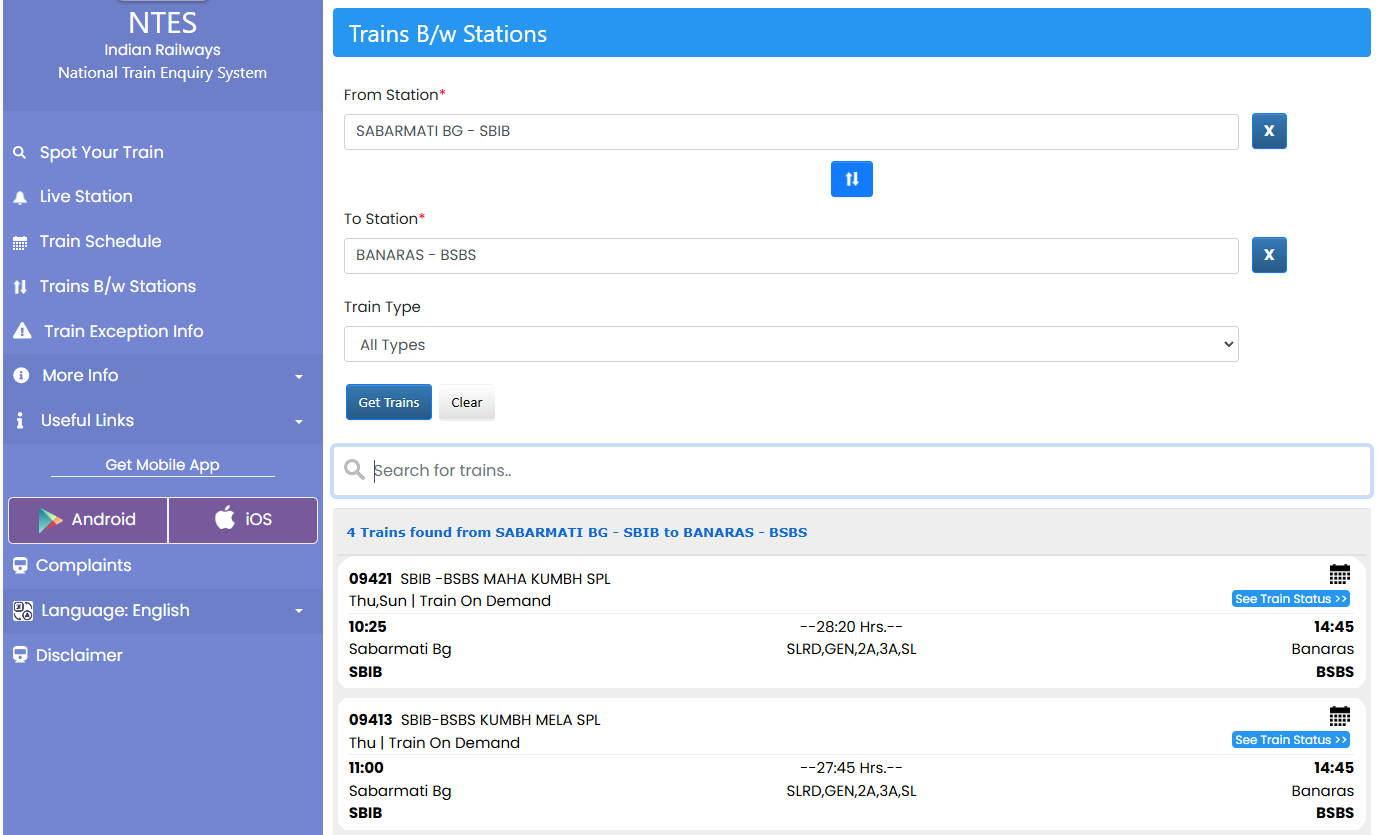See Train Status for train 09413

(1291, 740)
